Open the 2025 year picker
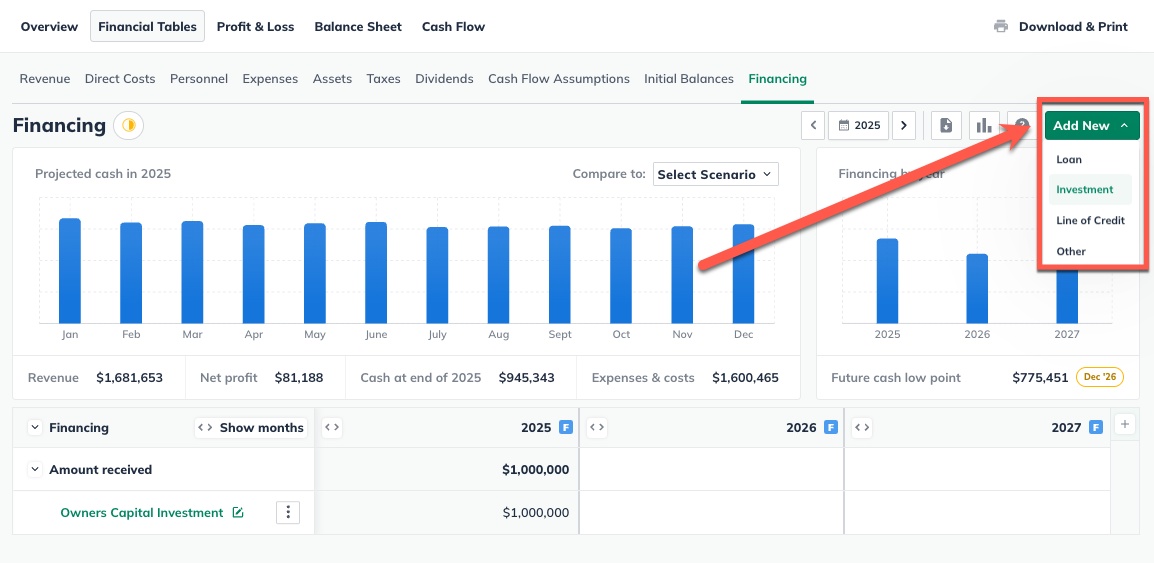This screenshot has height=563, width=1154. tap(859, 126)
